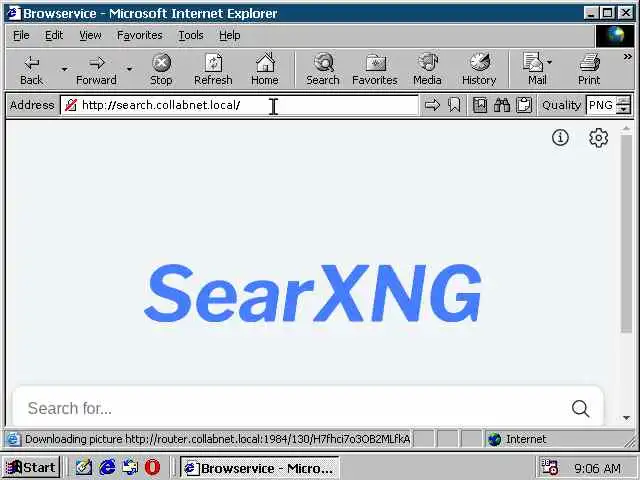Click the address bar URL field
The image size is (640, 480).
tap(240, 105)
